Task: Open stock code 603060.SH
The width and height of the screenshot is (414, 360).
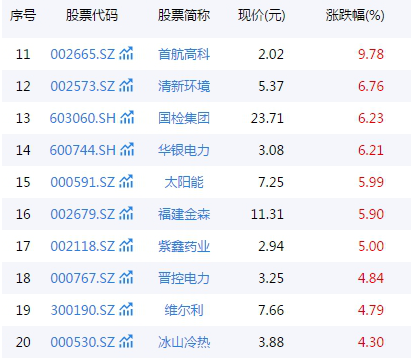Action: point(82,118)
